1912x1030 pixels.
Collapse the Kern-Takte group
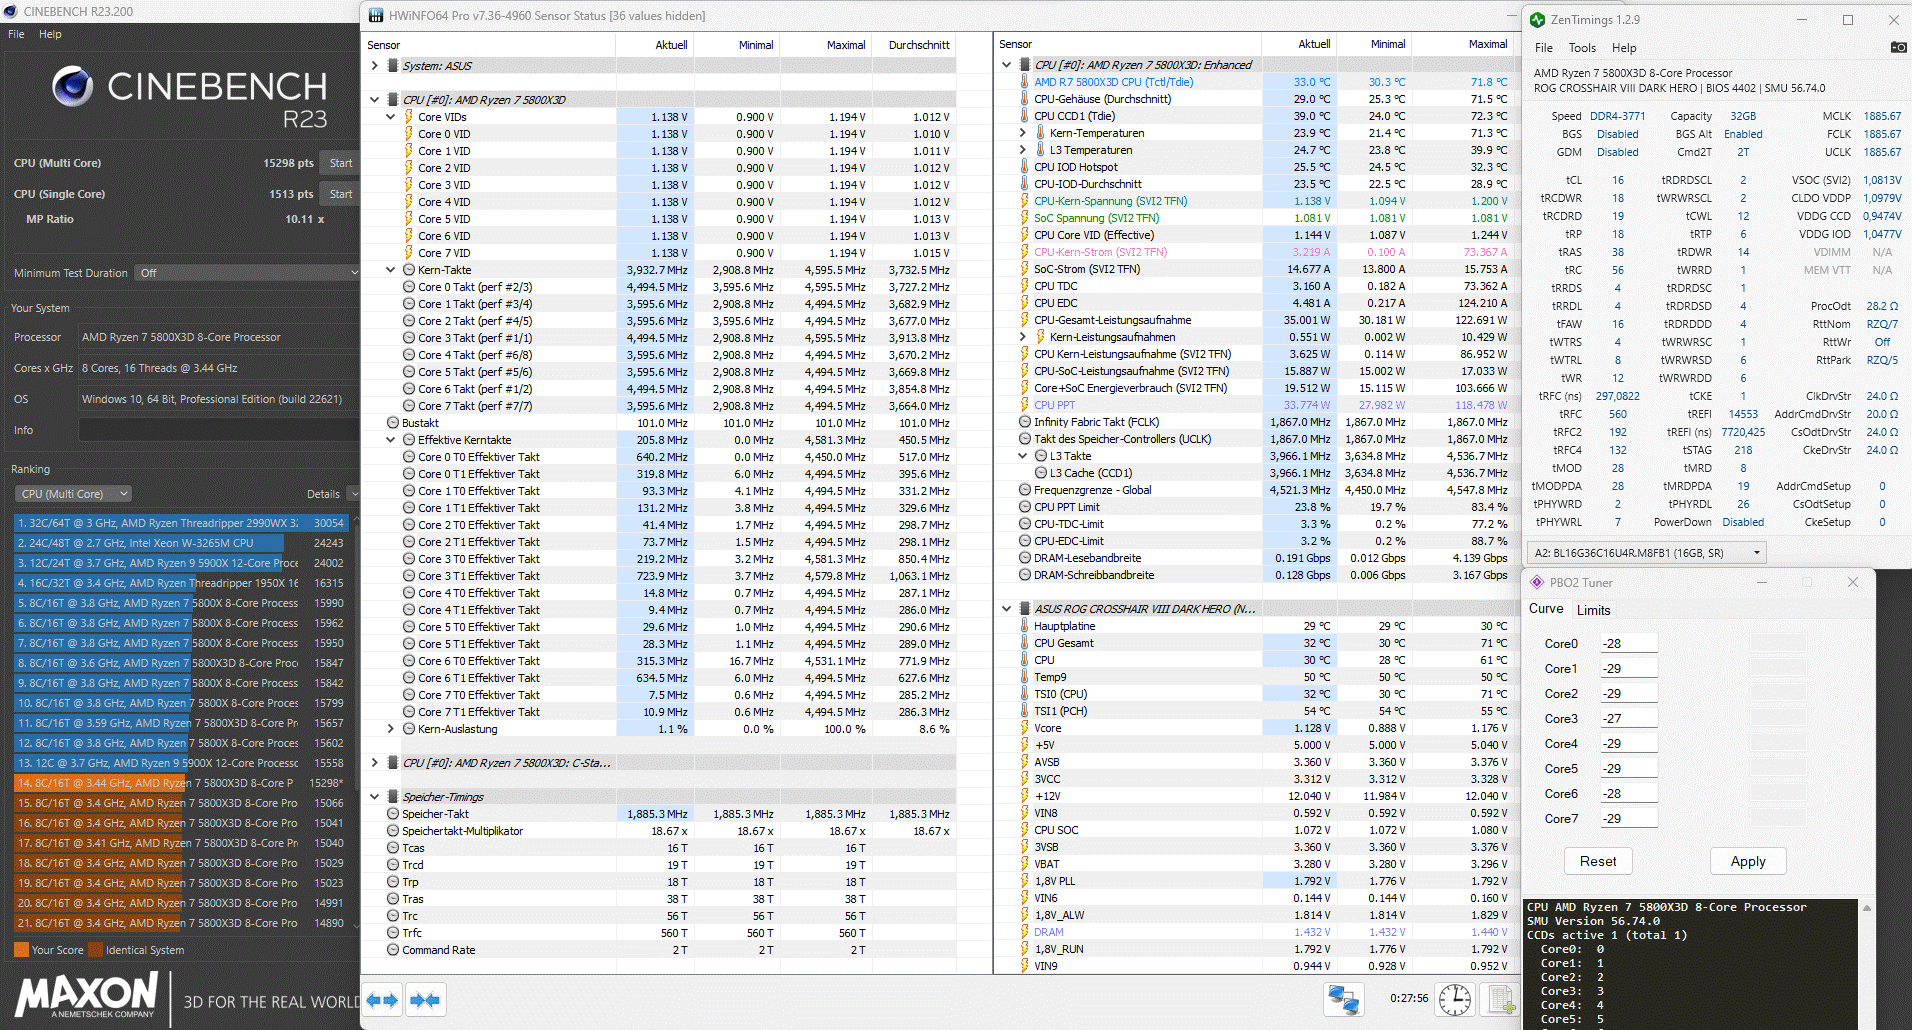391,270
